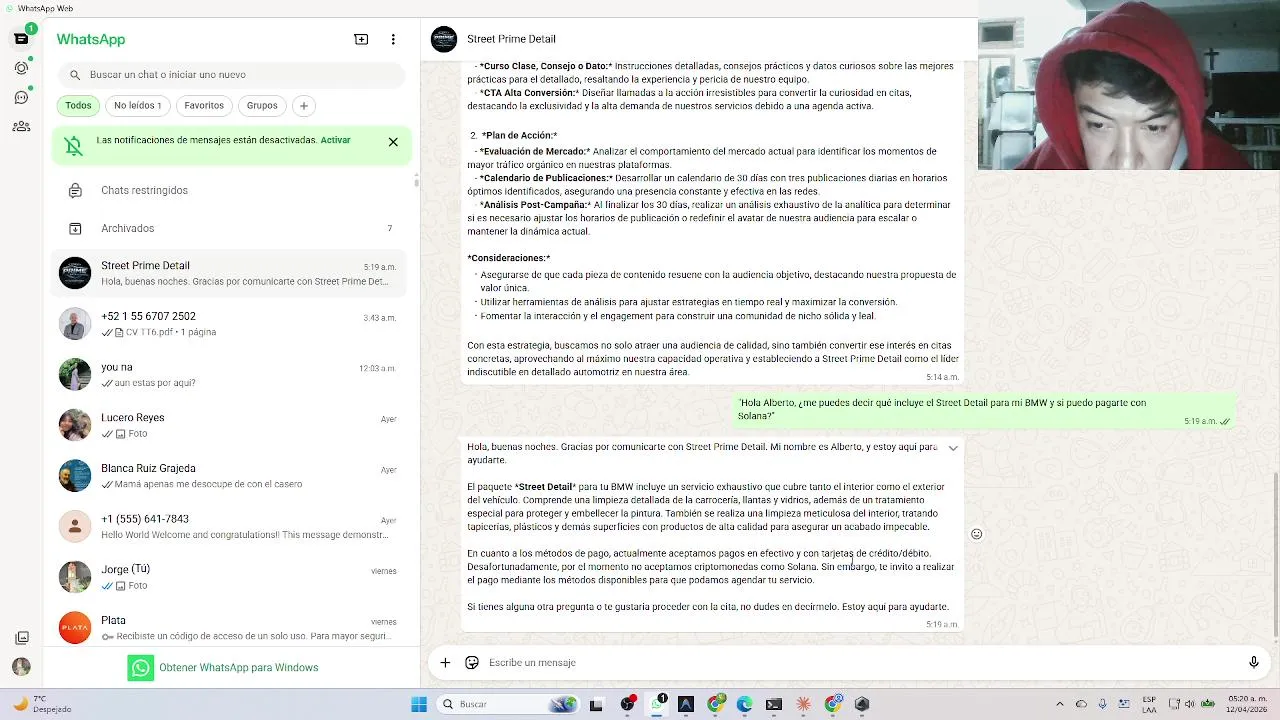Screen dimensions: 1280x720
Task: Open Task View on the taskbar
Action: tap(597, 704)
